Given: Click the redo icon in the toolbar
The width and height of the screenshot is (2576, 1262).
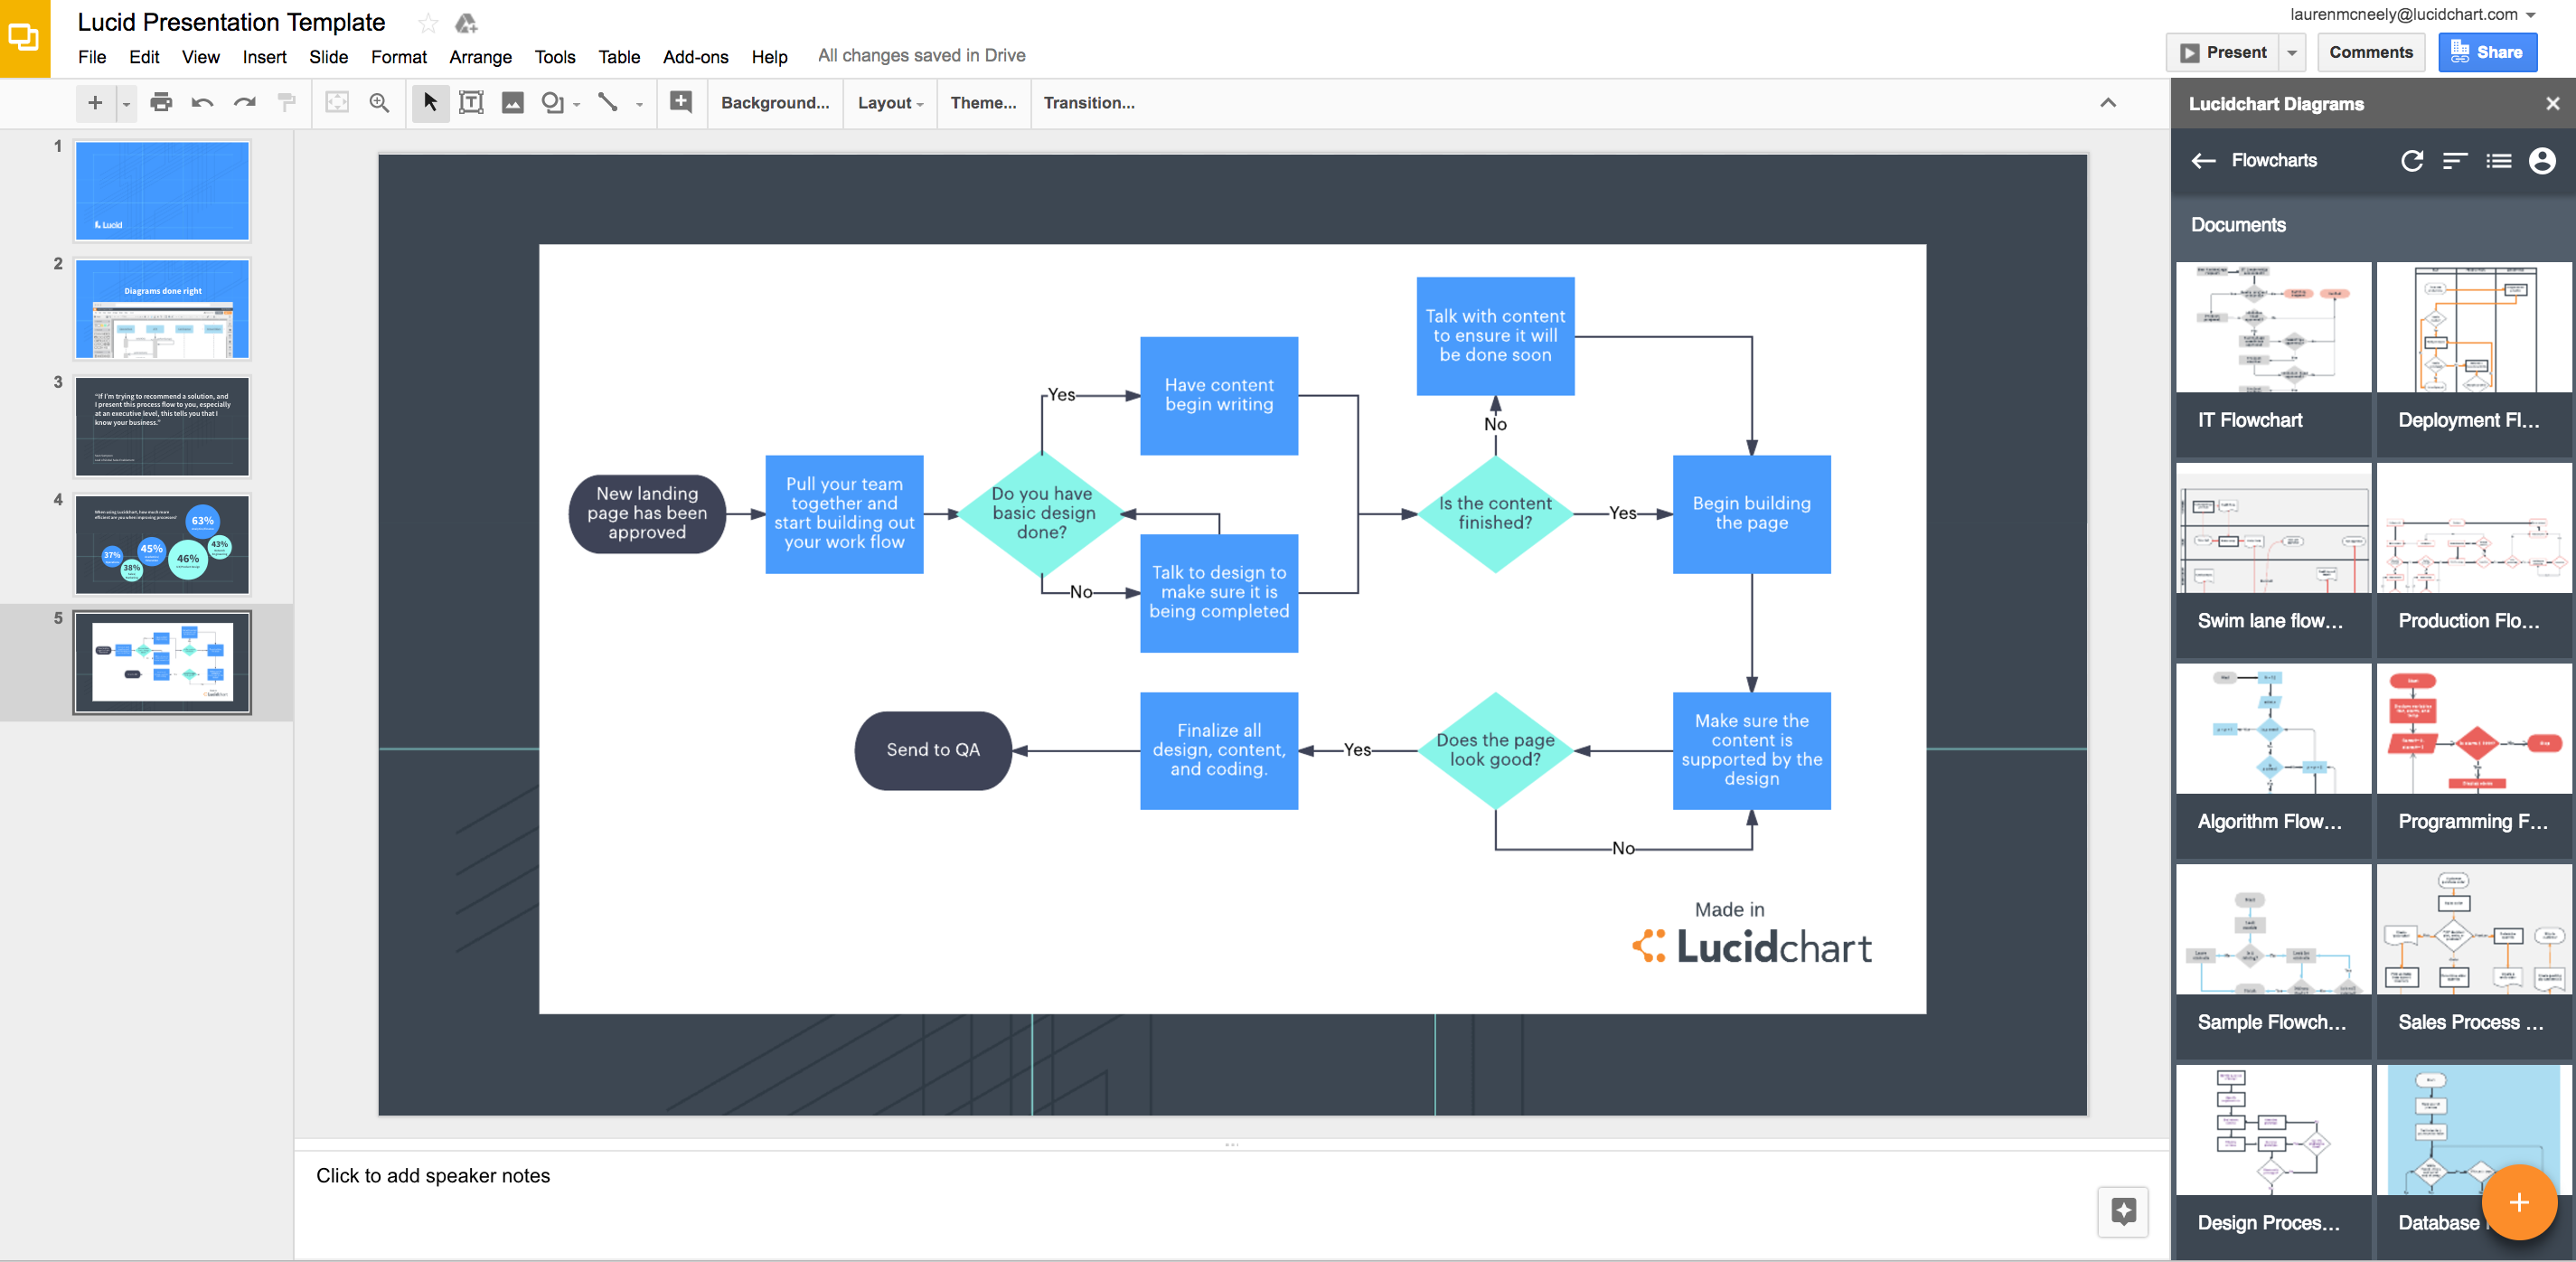Looking at the screenshot, I should click(241, 102).
